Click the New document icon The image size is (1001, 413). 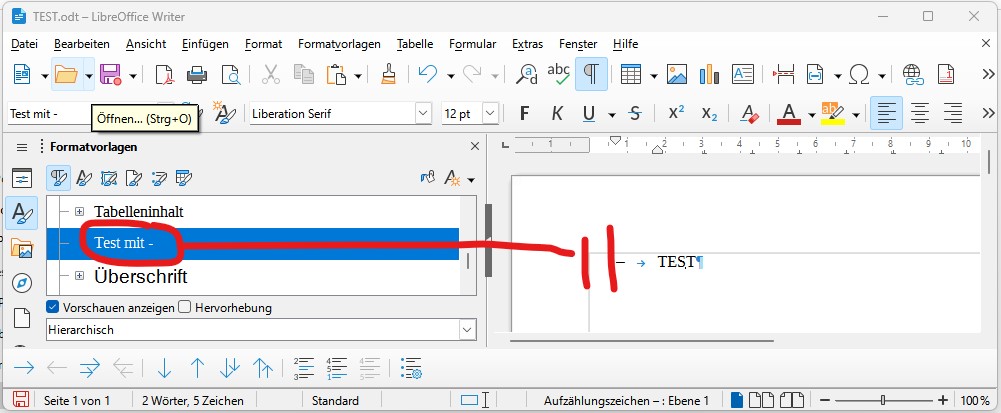[22, 75]
